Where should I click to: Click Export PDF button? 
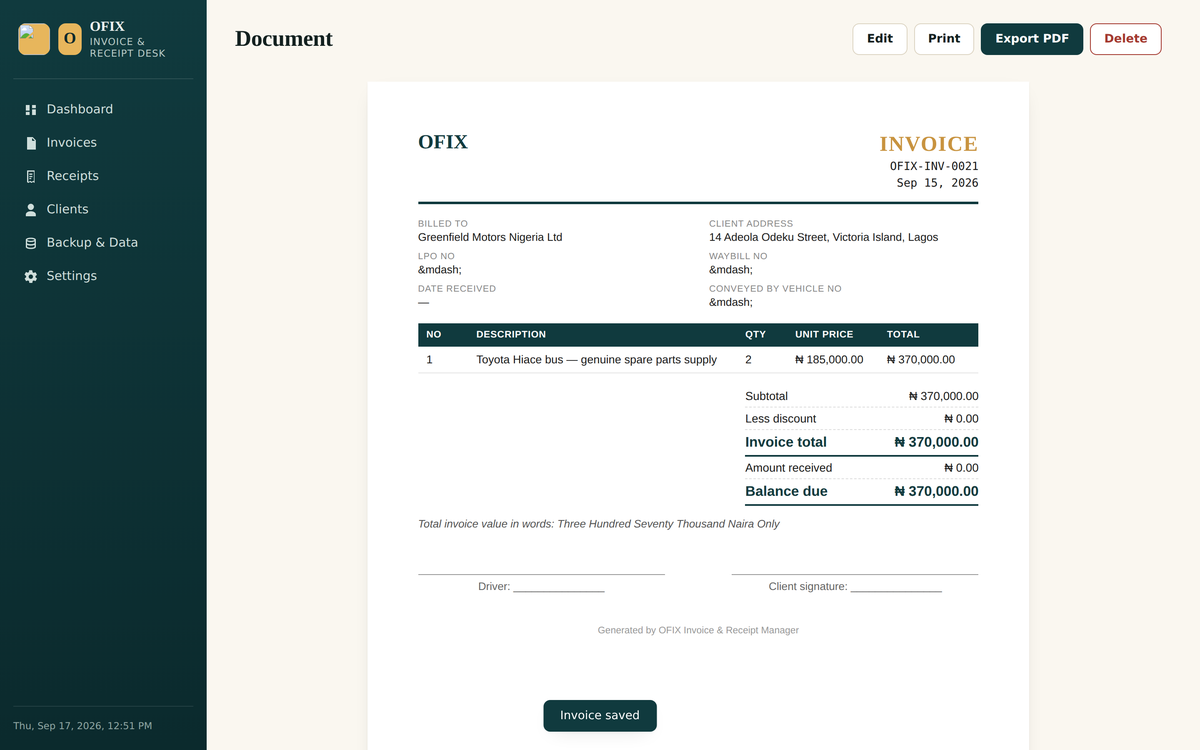1032,39
